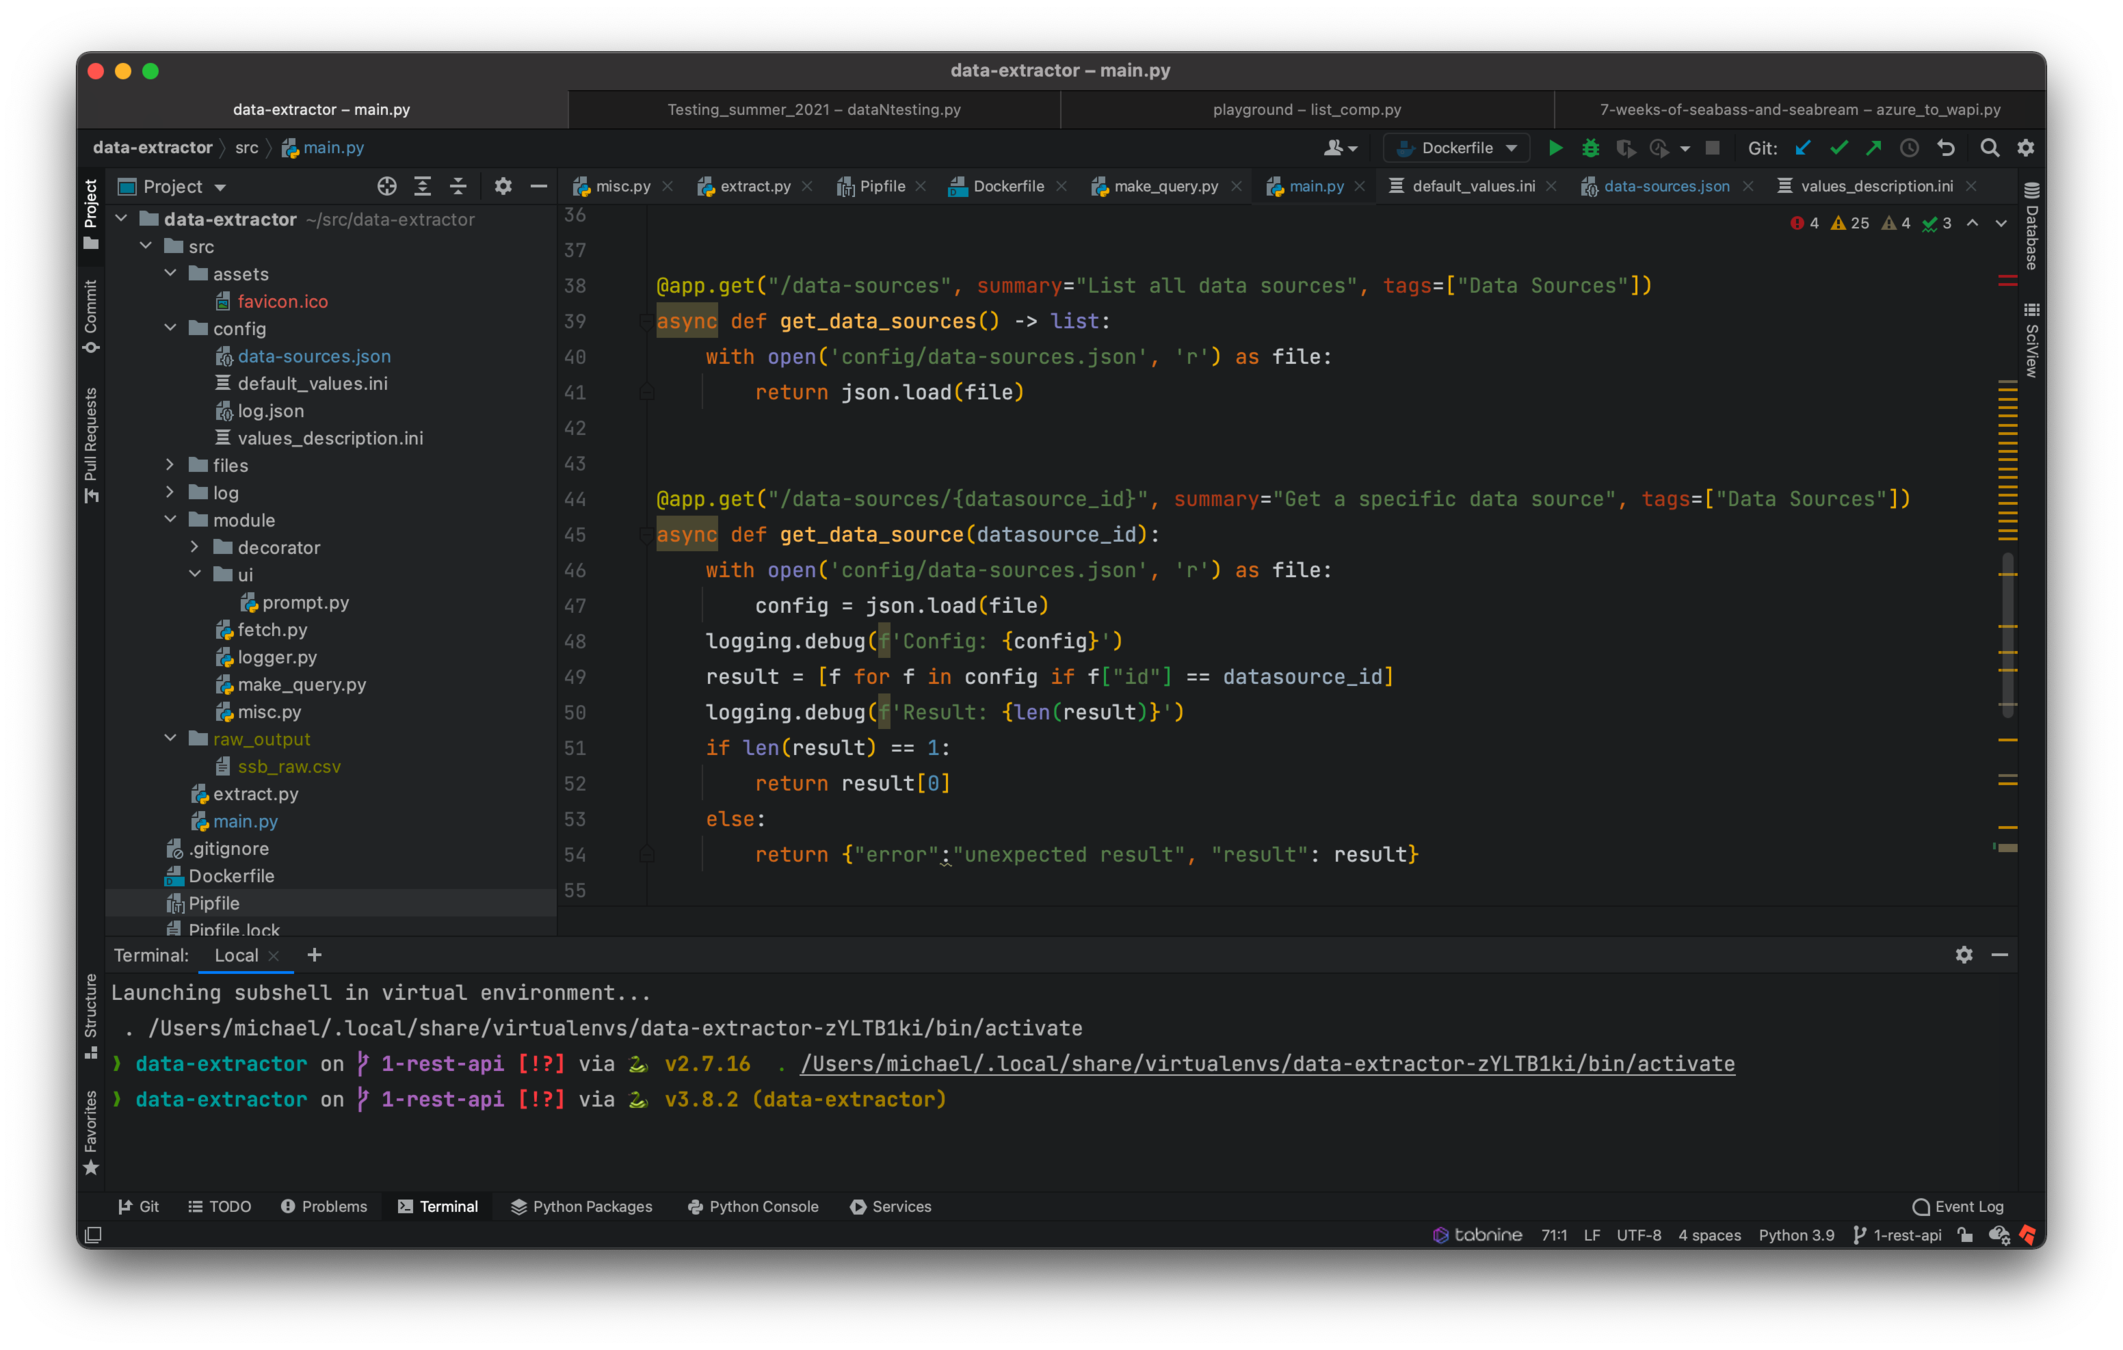Expand the files folder

[170, 465]
